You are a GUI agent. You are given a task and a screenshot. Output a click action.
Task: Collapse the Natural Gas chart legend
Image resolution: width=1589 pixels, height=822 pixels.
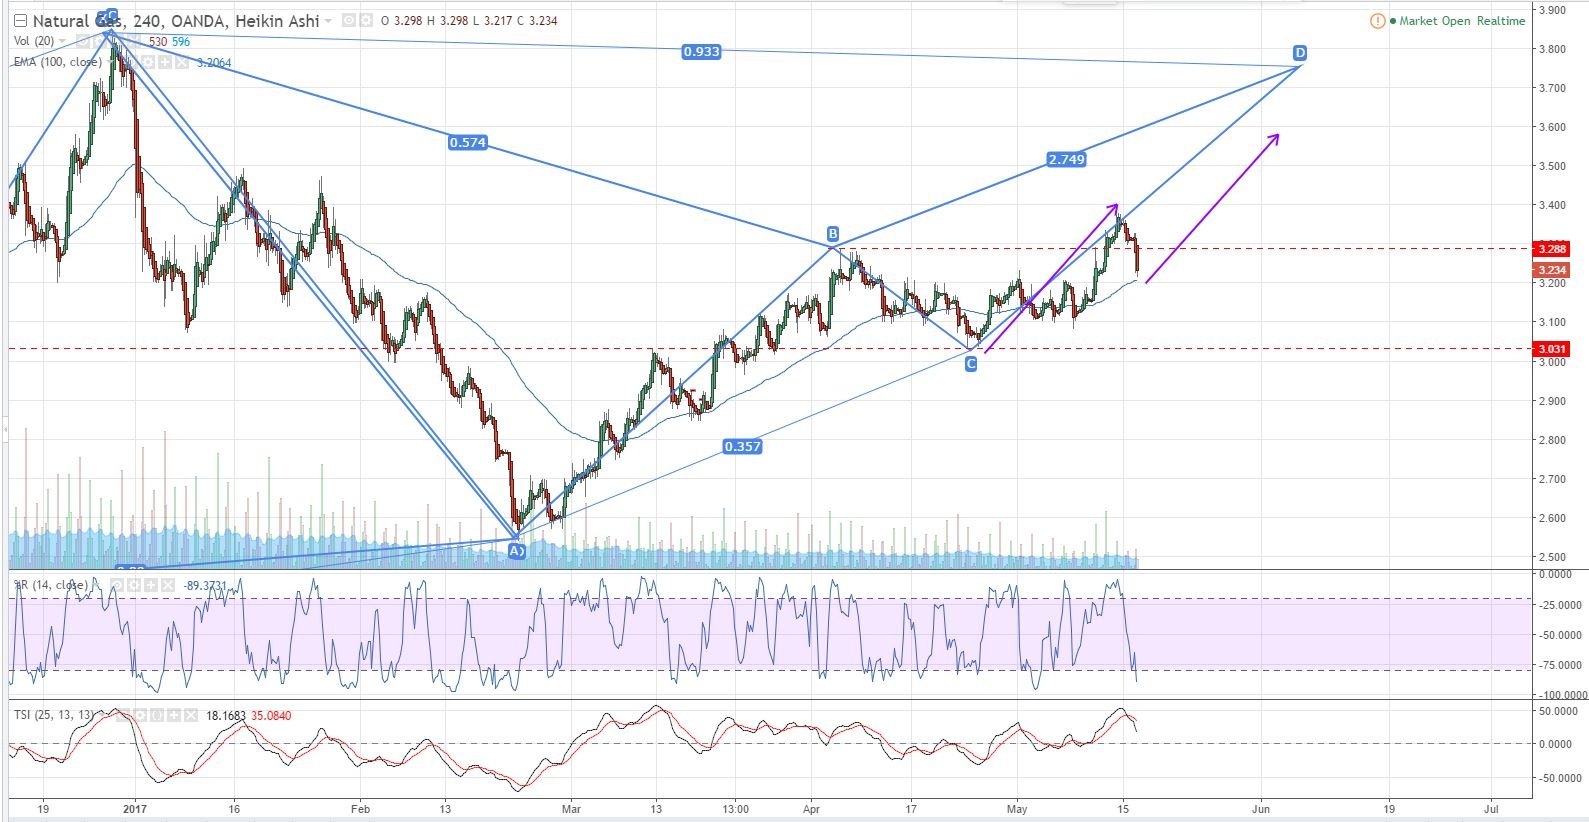tap(20, 21)
